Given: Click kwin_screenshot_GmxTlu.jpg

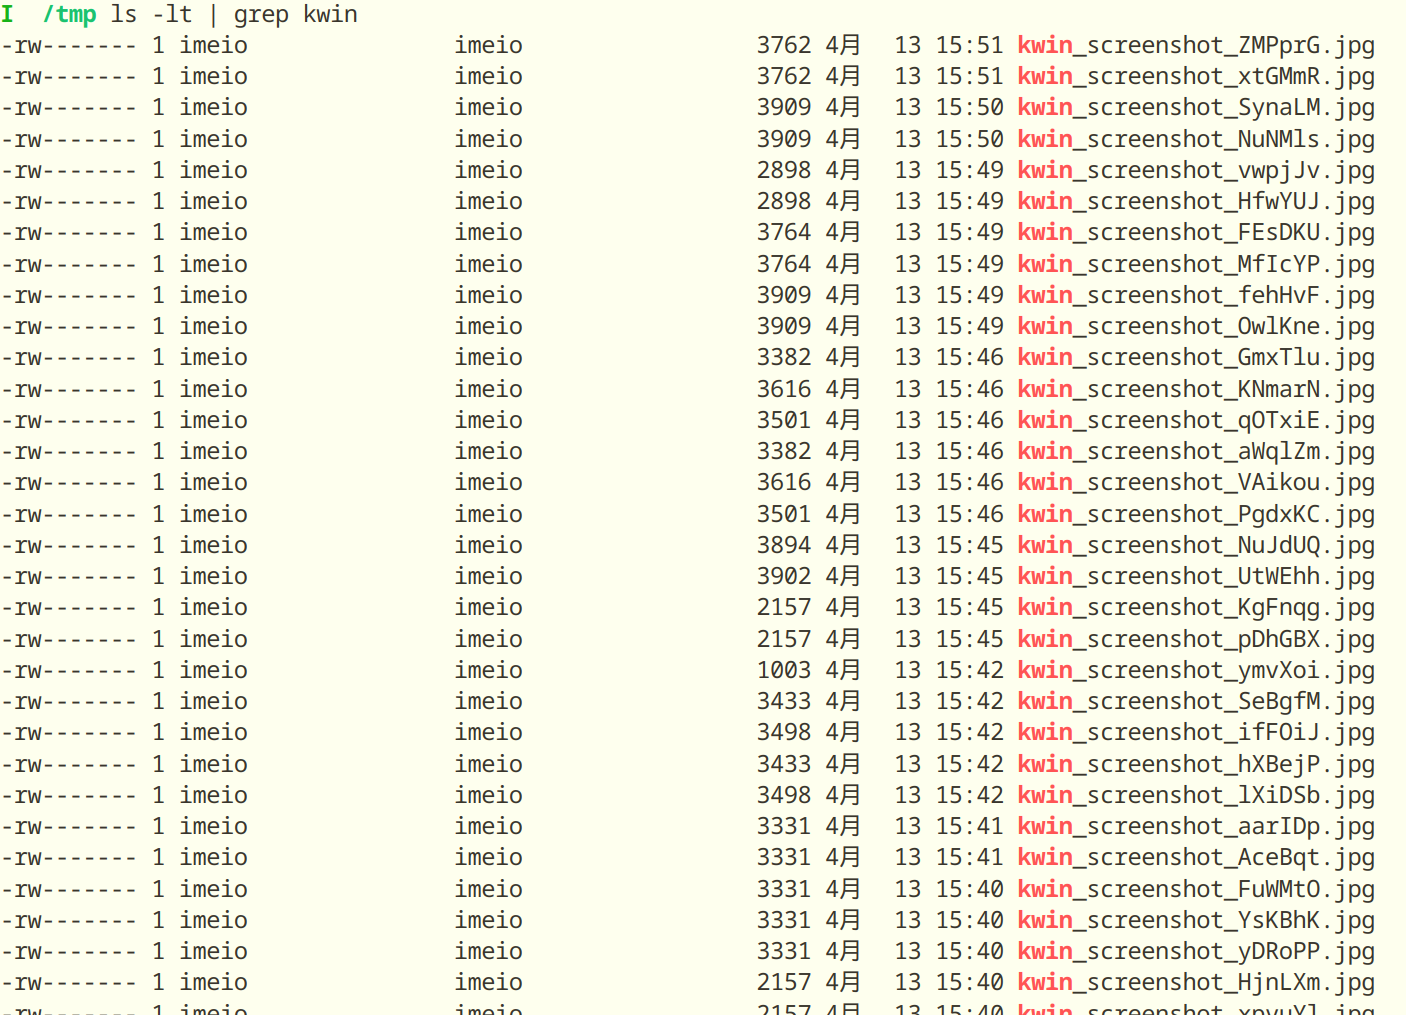Looking at the screenshot, I should coord(1196,358).
